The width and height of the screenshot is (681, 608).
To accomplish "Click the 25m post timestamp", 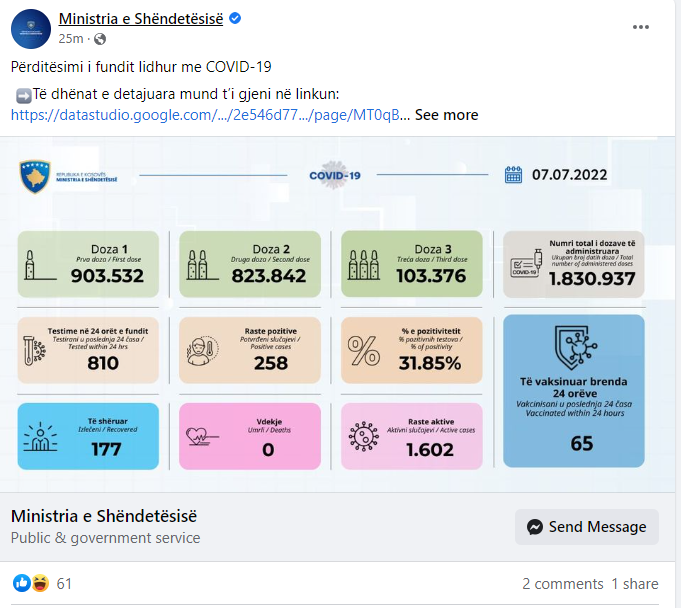I will tap(71, 39).
